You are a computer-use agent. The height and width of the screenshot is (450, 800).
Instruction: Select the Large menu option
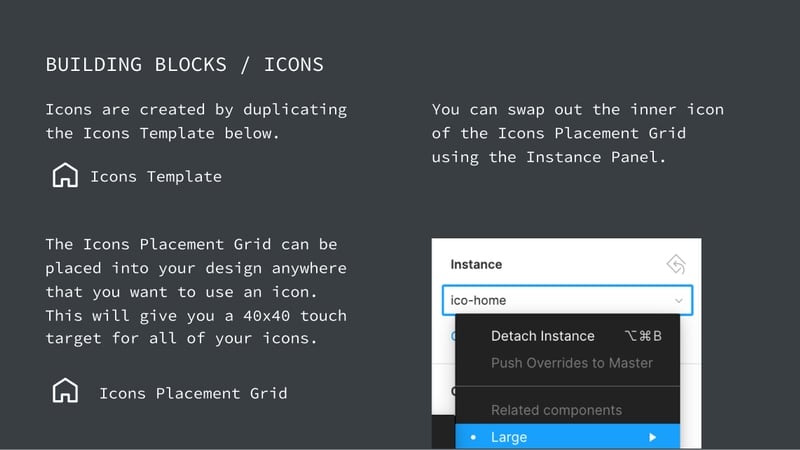coord(510,437)
